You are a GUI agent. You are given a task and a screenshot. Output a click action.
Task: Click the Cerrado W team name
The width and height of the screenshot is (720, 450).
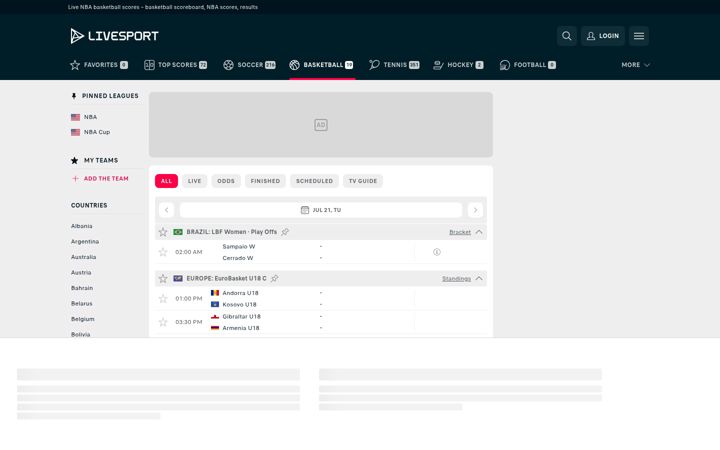tap(238, 258)
